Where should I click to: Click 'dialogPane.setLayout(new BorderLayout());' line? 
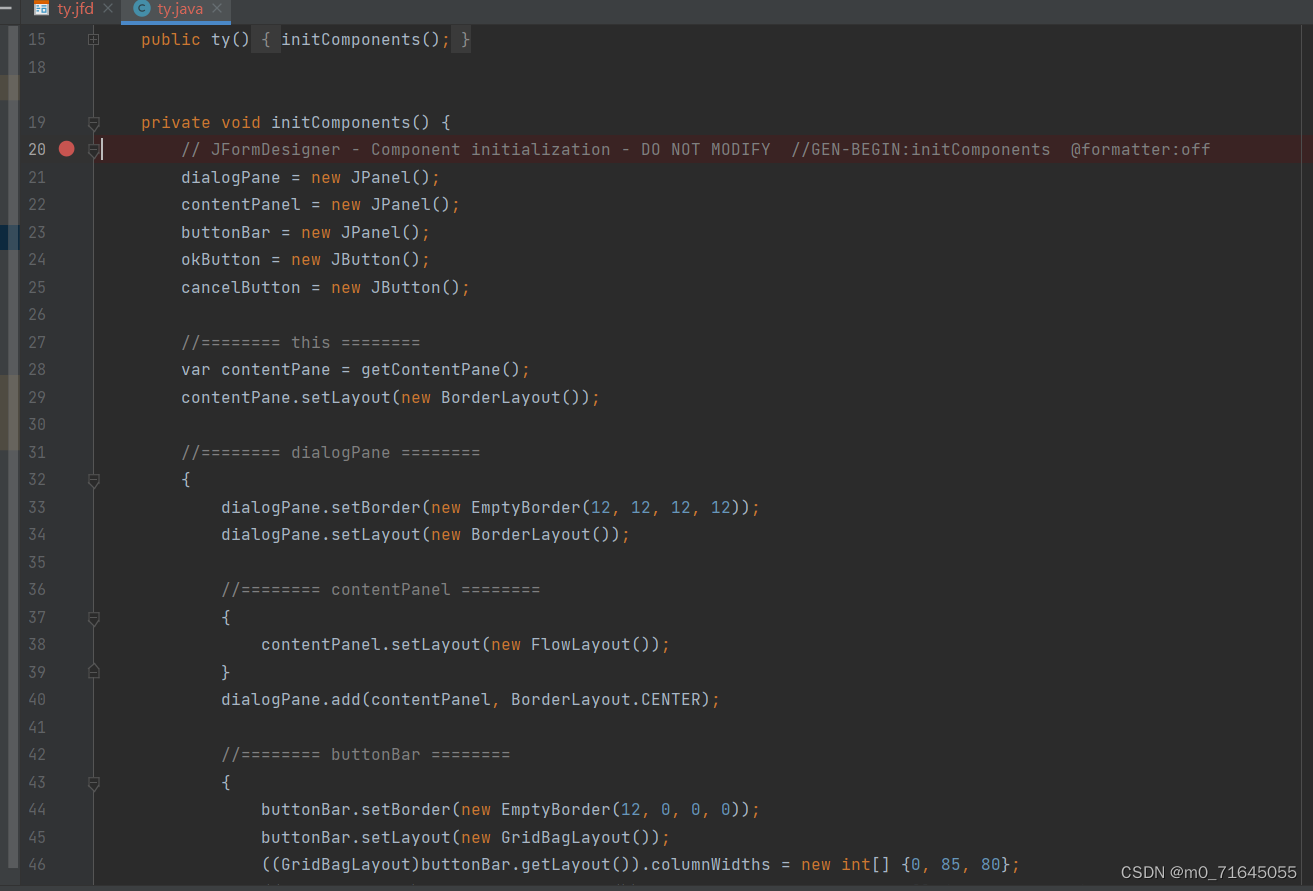click(426, 534)
